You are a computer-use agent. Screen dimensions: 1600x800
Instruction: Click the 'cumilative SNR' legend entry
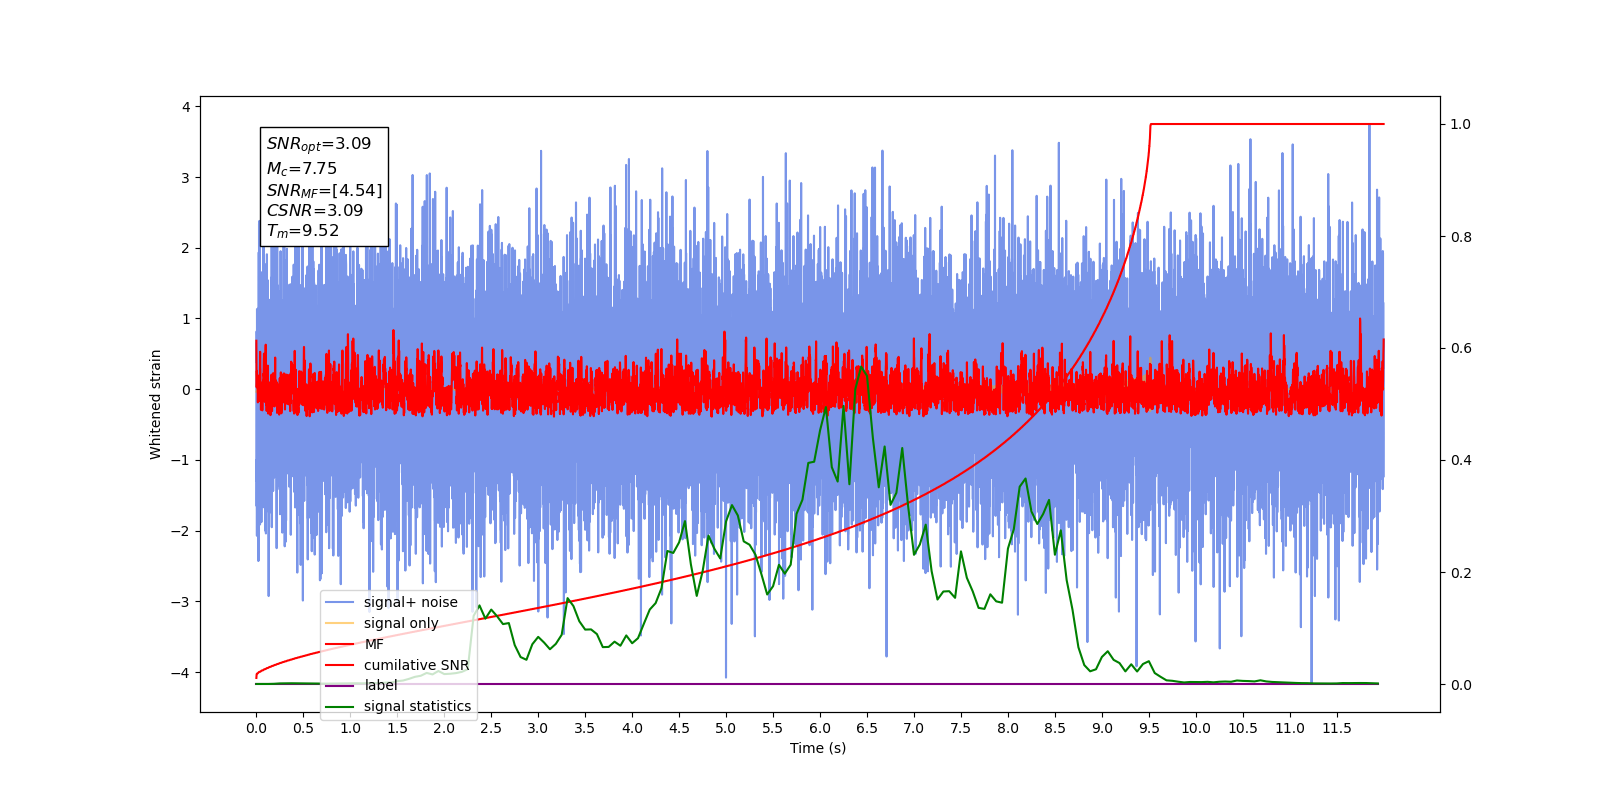pyautogui.click(x=398, y=665)
